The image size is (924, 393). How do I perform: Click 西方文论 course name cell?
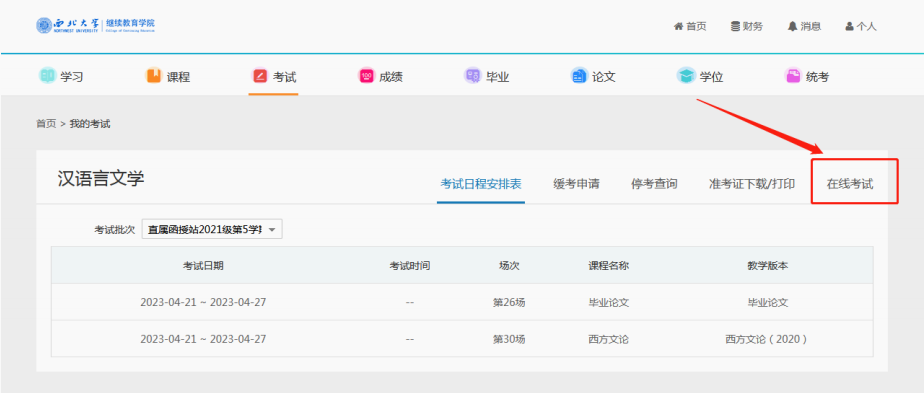(x=609, y=339)
